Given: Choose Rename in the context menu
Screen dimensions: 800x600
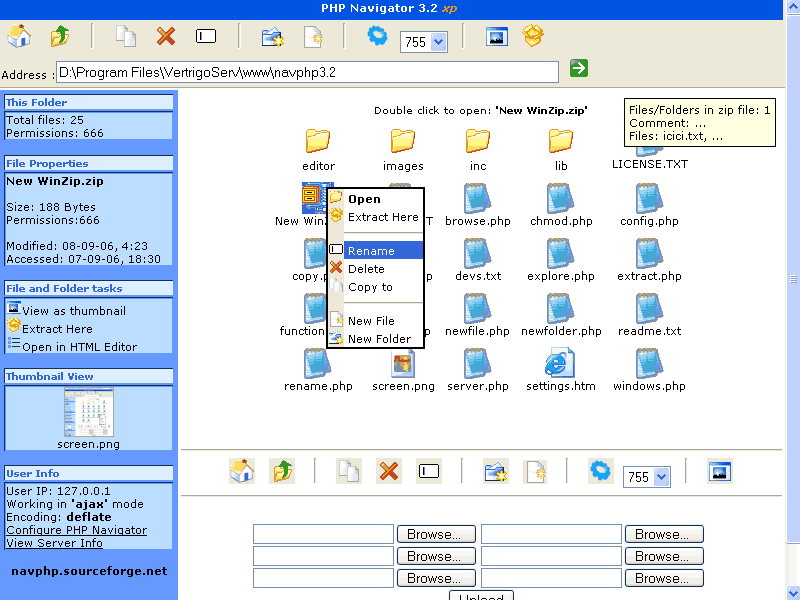Looking at the screenshot, I should click(x=376, y=251).
